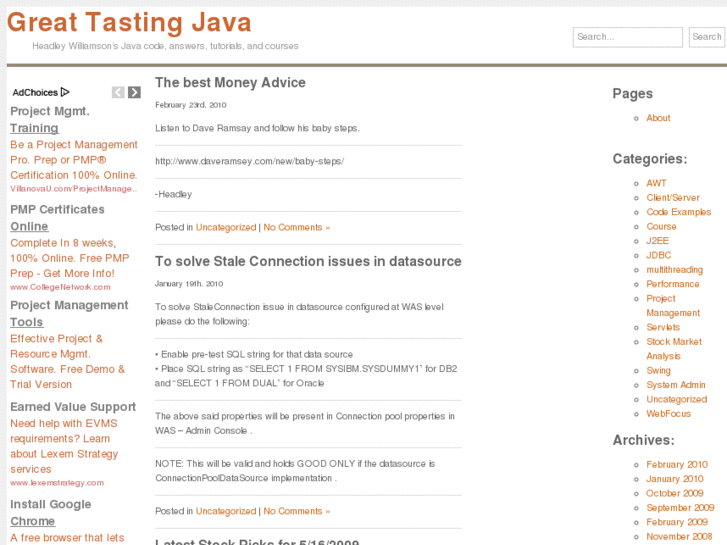Go to next ad with right arrow
The height and width of the screenshot is (545, 727).
(x=134, y=92)
